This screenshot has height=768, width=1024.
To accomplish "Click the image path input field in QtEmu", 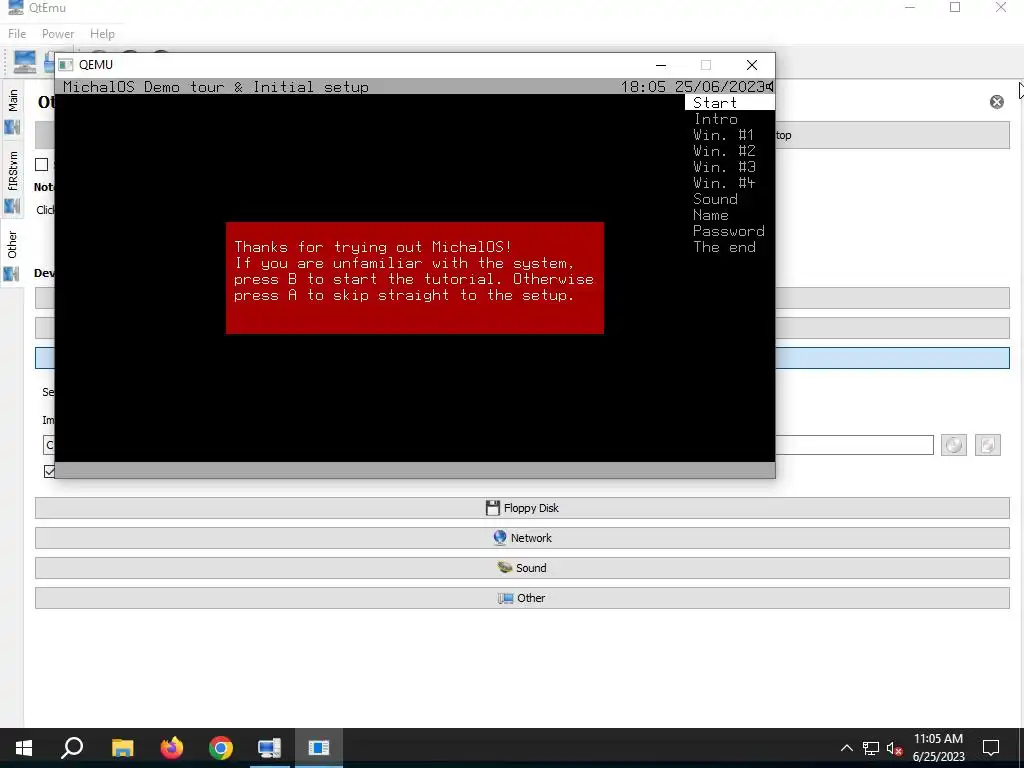I will click(488, 445).
